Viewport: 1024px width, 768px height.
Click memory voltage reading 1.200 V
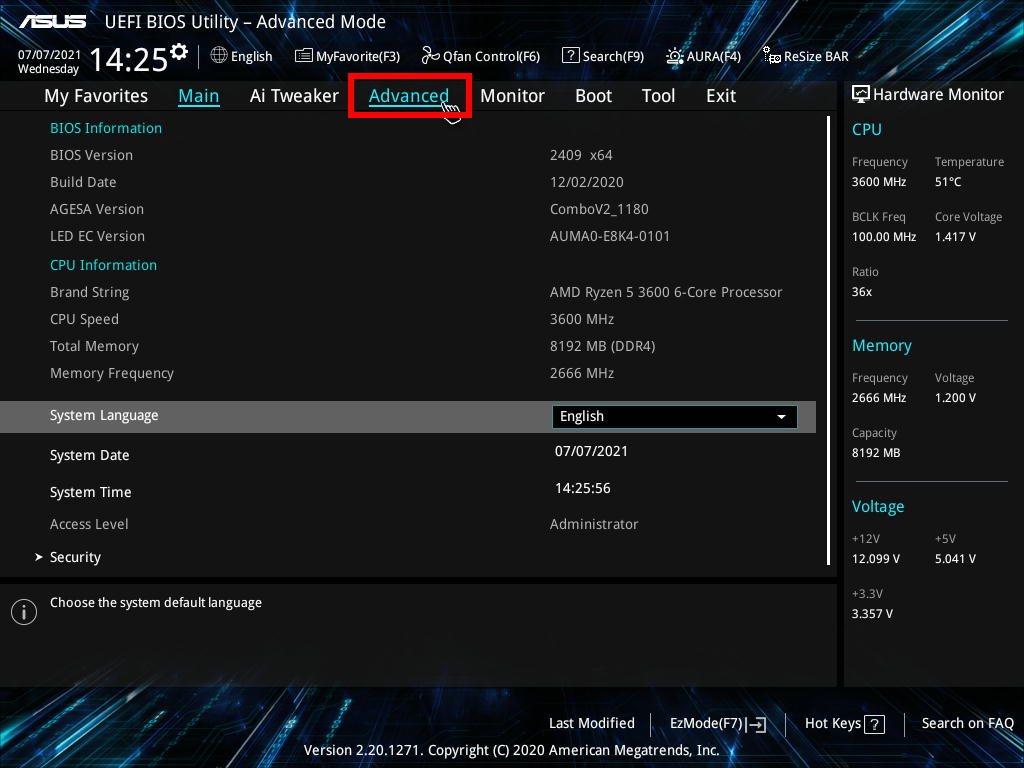point(955,398)
